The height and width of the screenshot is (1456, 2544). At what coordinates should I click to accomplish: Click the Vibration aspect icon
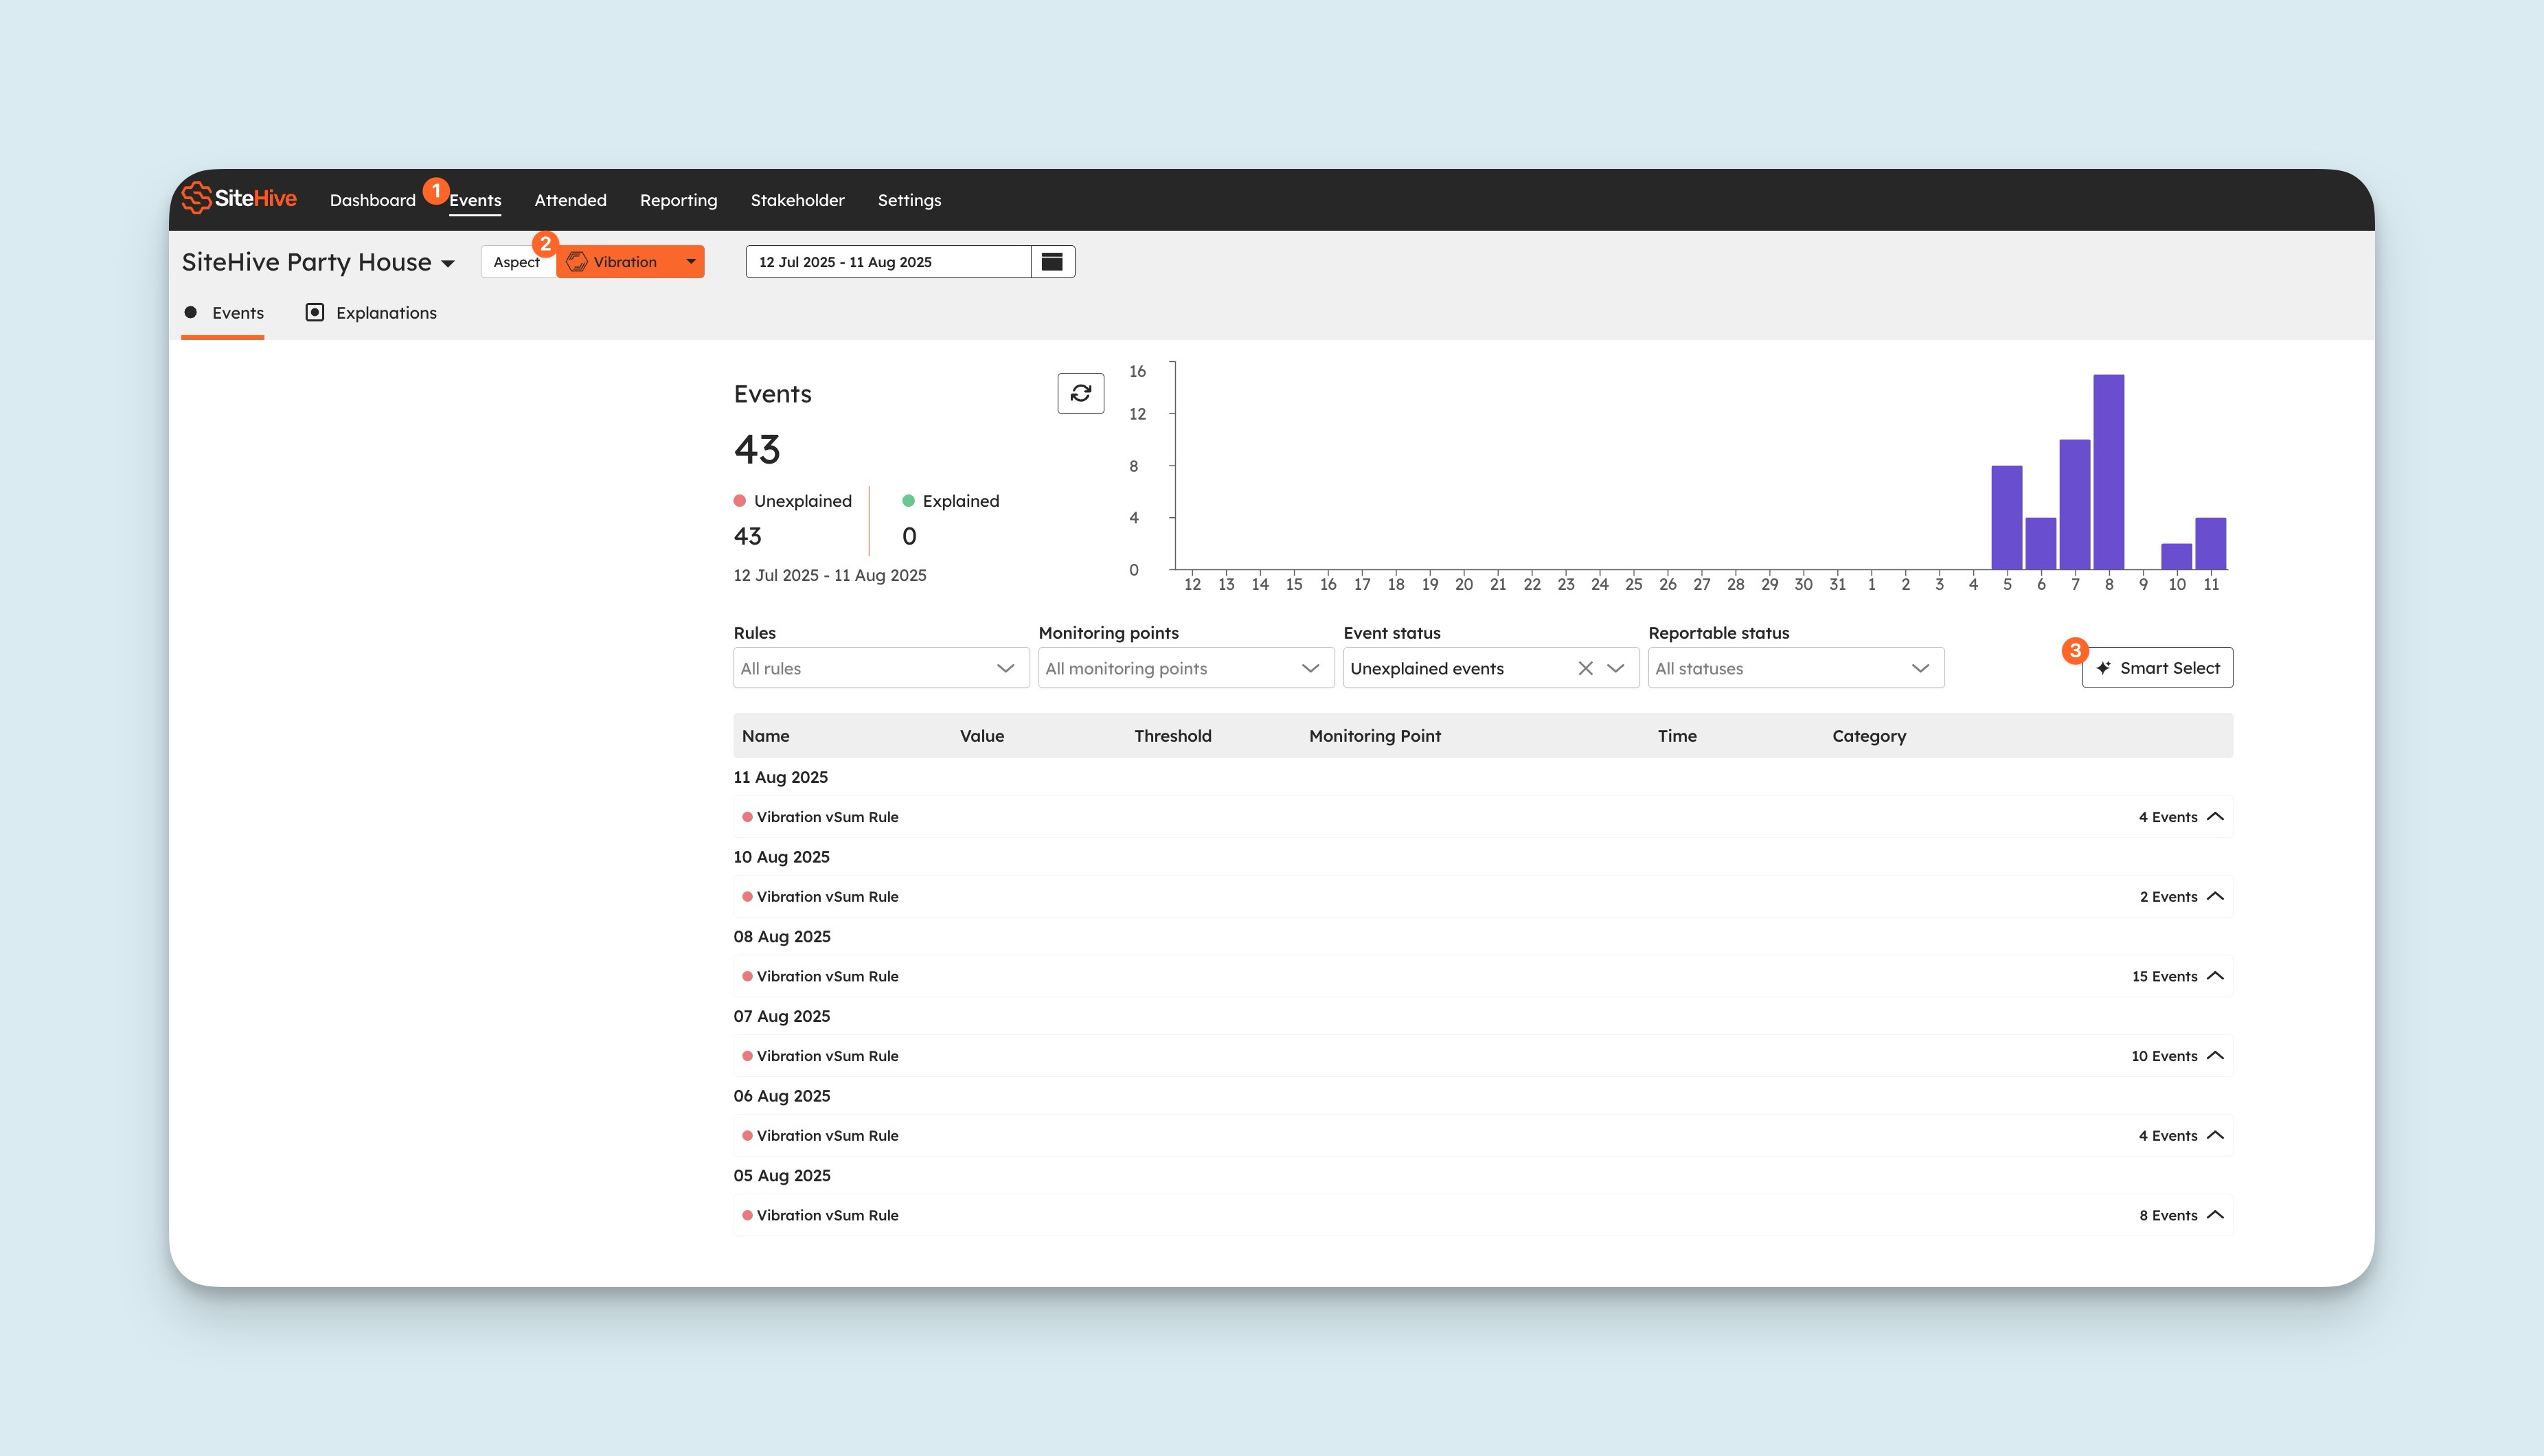coord(577,262)
